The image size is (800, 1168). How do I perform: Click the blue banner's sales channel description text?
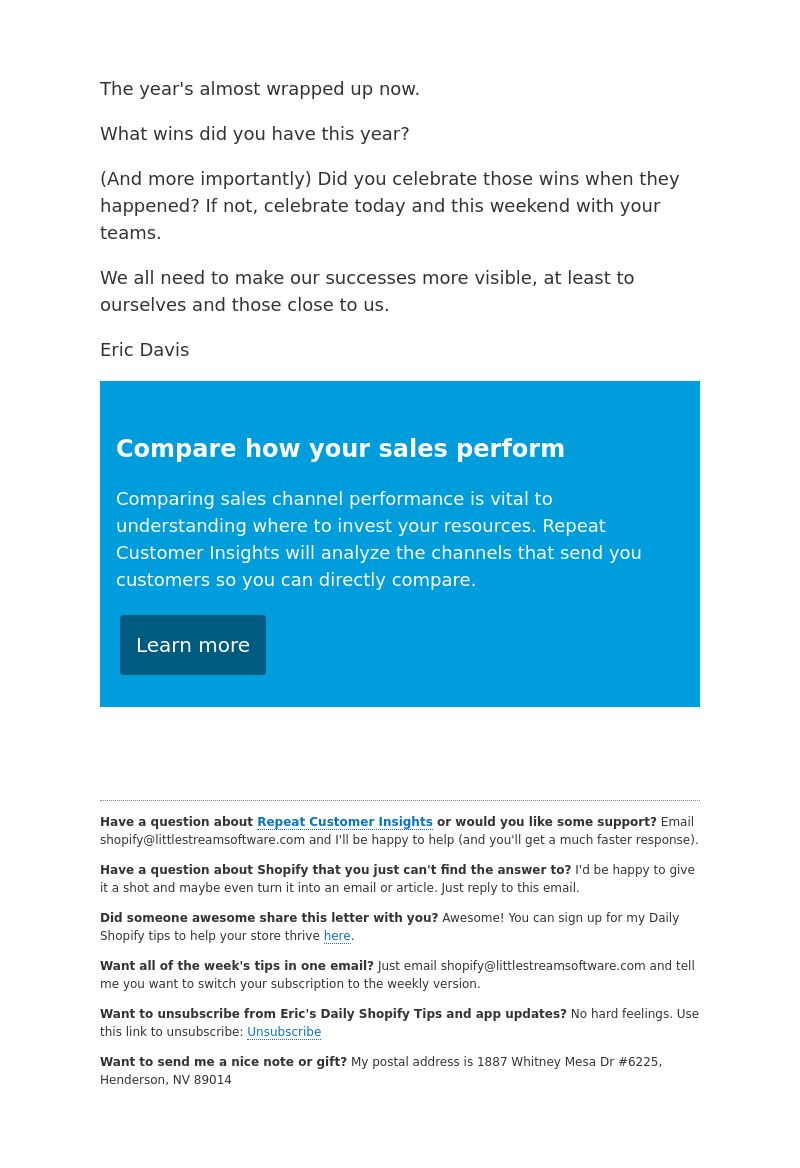[x=378, y=539]
